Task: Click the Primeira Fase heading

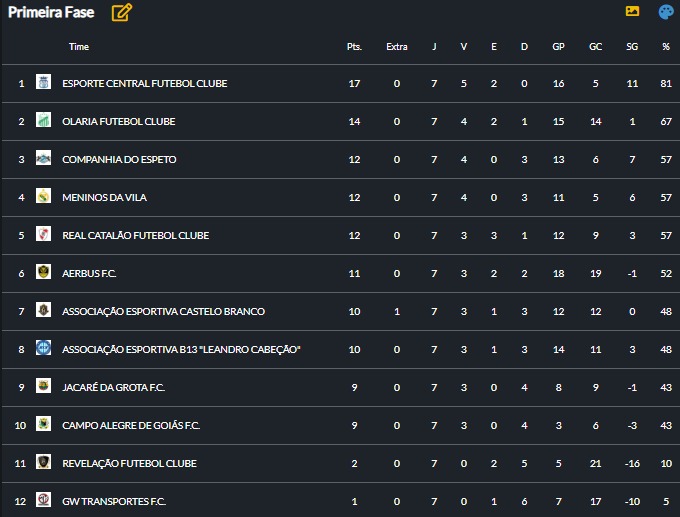Action: click(51, 13)
